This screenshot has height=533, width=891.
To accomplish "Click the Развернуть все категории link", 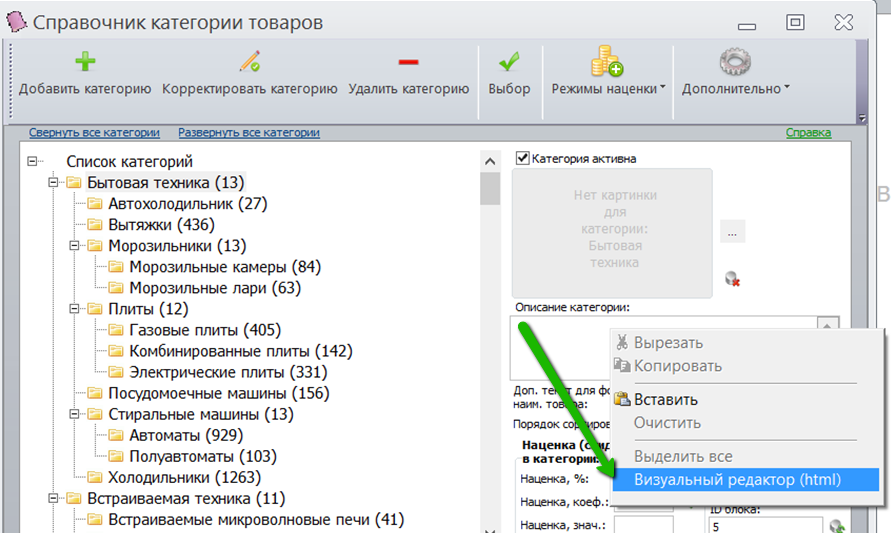I will (x=249, y=132).
